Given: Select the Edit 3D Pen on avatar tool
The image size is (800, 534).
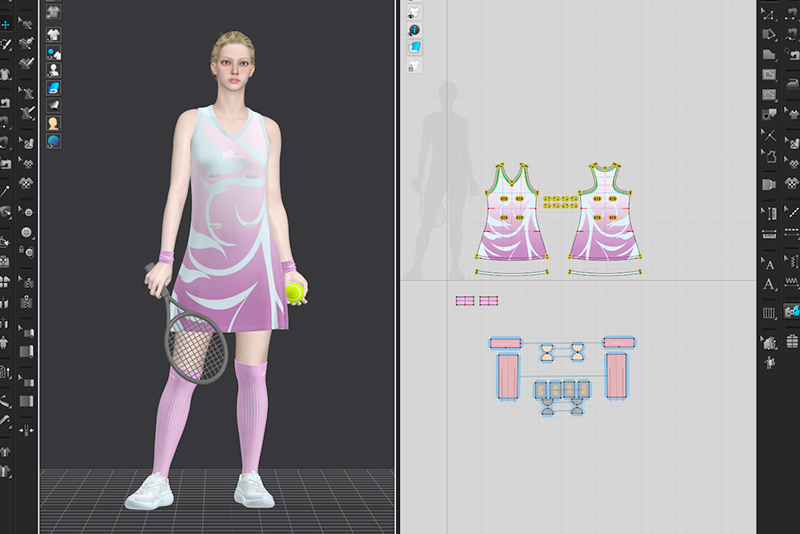Looking at the screenshot, I should coord(26,92).
